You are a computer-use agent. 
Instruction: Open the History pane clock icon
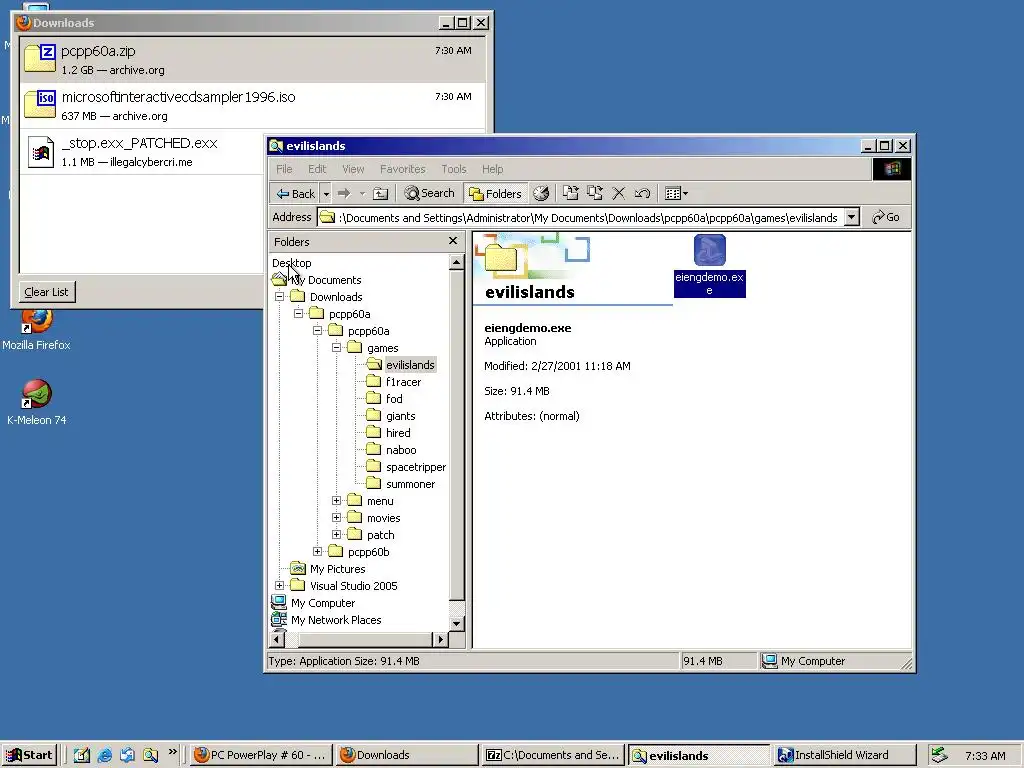click(x=541, y=193)
